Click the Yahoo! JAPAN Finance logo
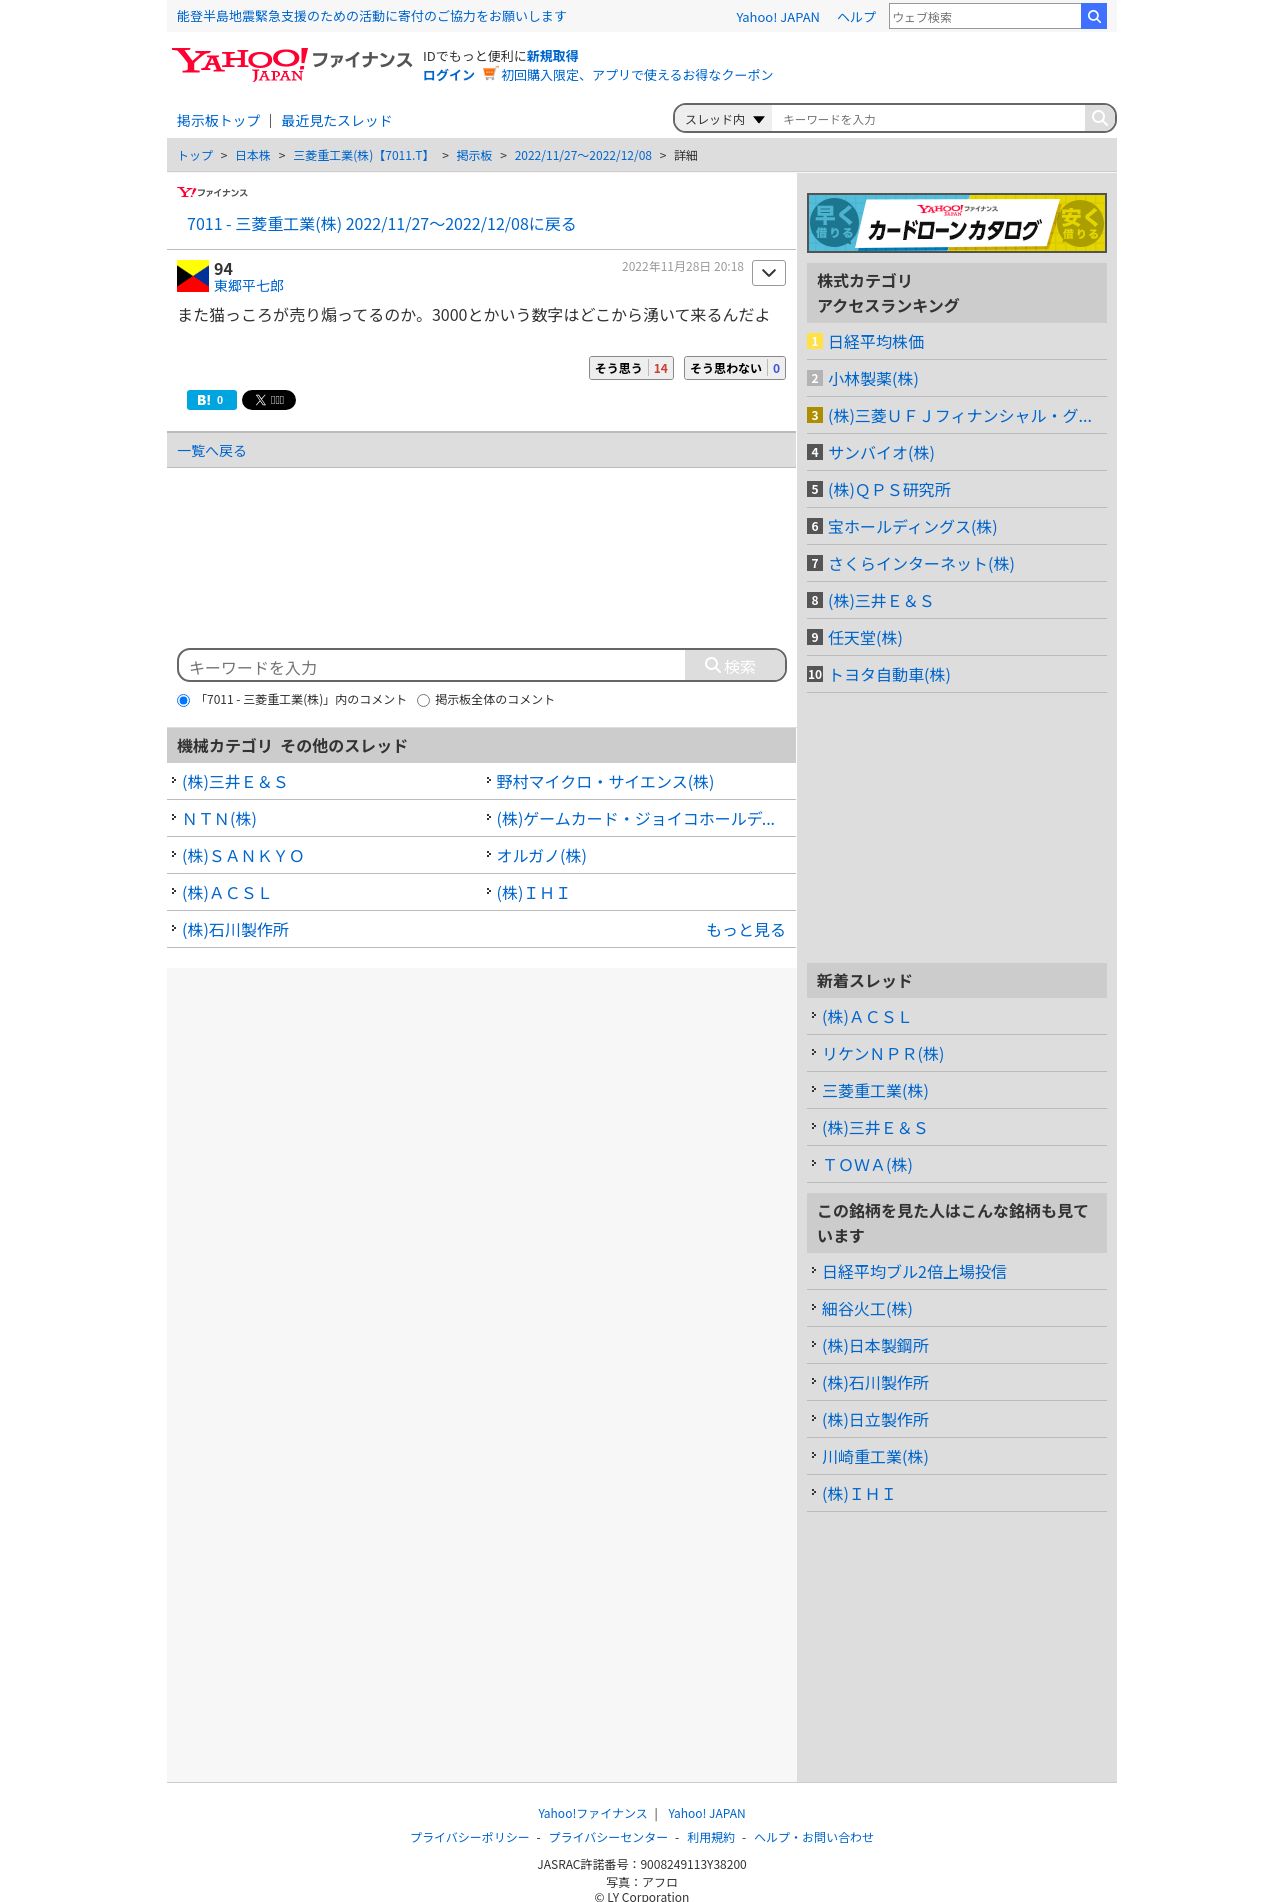This screenshot has width=1284, height=1902. tap(292, 64)
